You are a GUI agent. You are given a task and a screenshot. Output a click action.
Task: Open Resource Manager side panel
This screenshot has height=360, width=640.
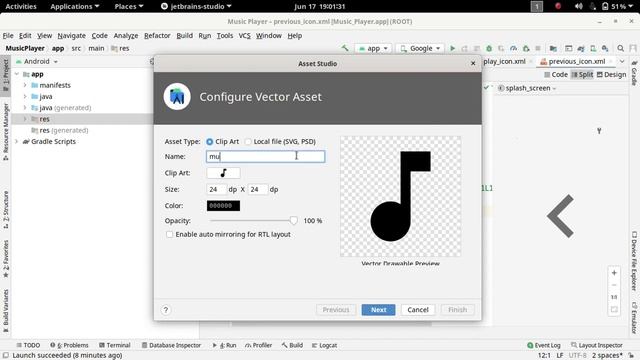pos(6,132)
